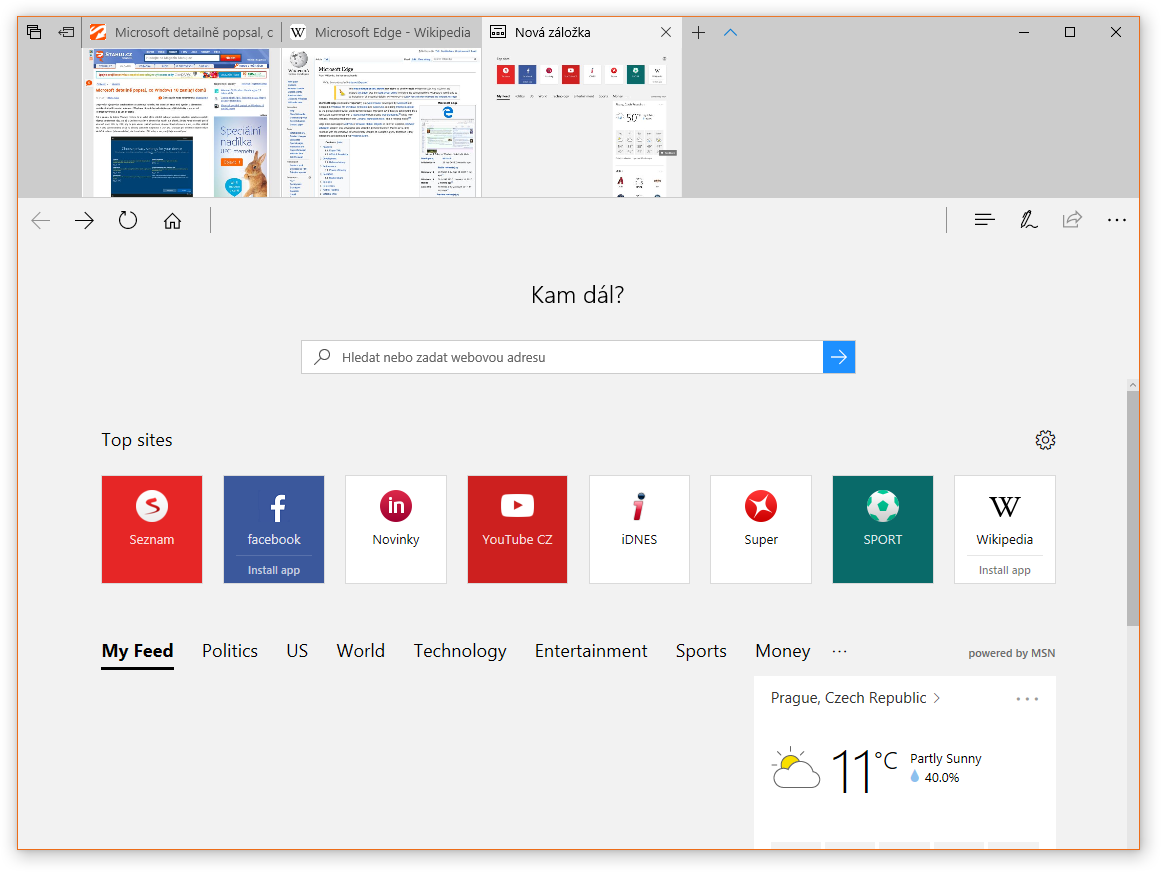This screenshot has width=1161, height=872.
Task: Open a new tab with plus button
Action: [698, 33]
